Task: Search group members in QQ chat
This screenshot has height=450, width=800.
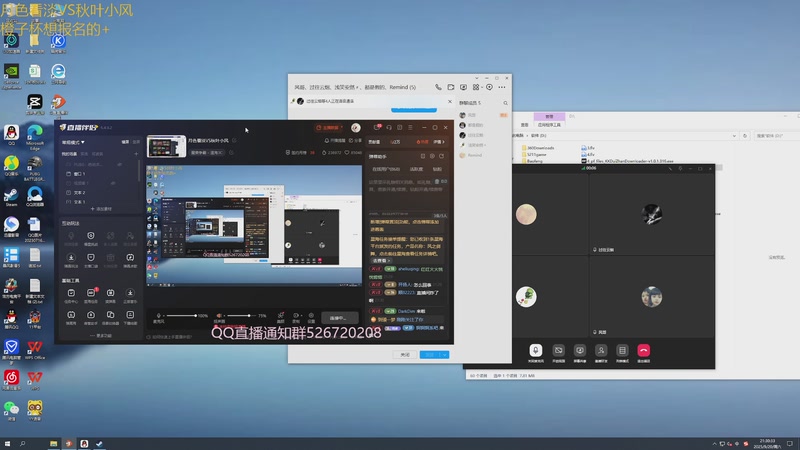Action: (506, 103)
